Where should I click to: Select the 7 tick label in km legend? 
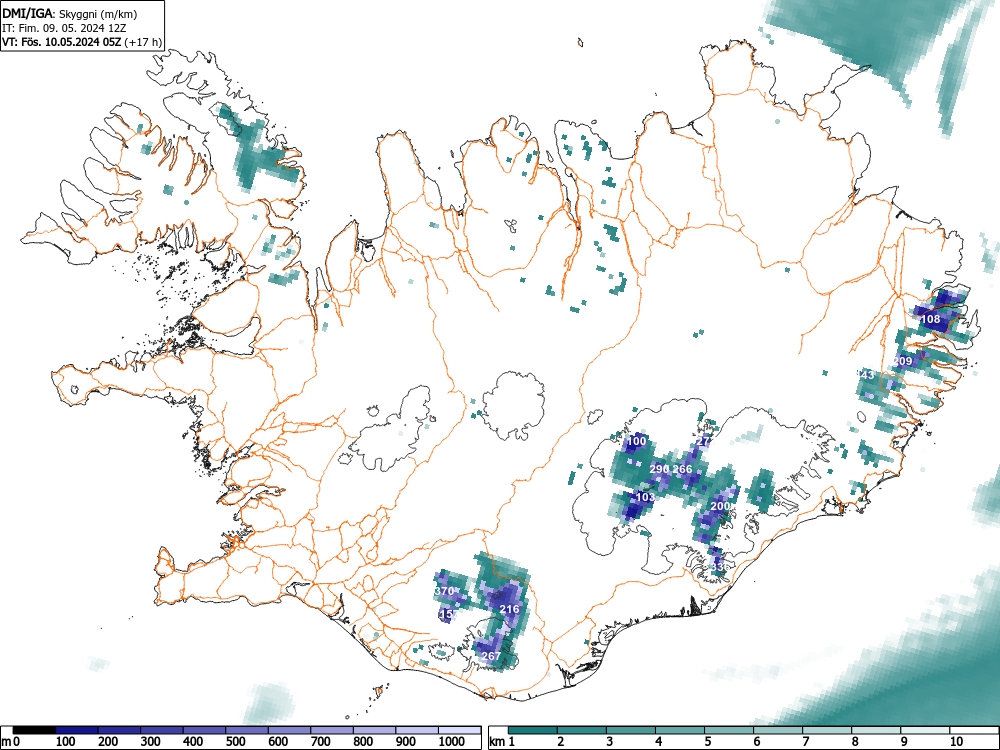pyautogui.click(x=806, y=742)
